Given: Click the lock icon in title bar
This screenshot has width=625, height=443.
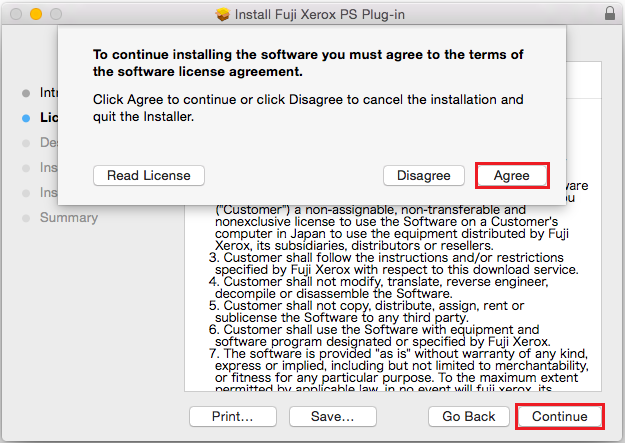Looking at the screenshot, I should click(610, 13).
